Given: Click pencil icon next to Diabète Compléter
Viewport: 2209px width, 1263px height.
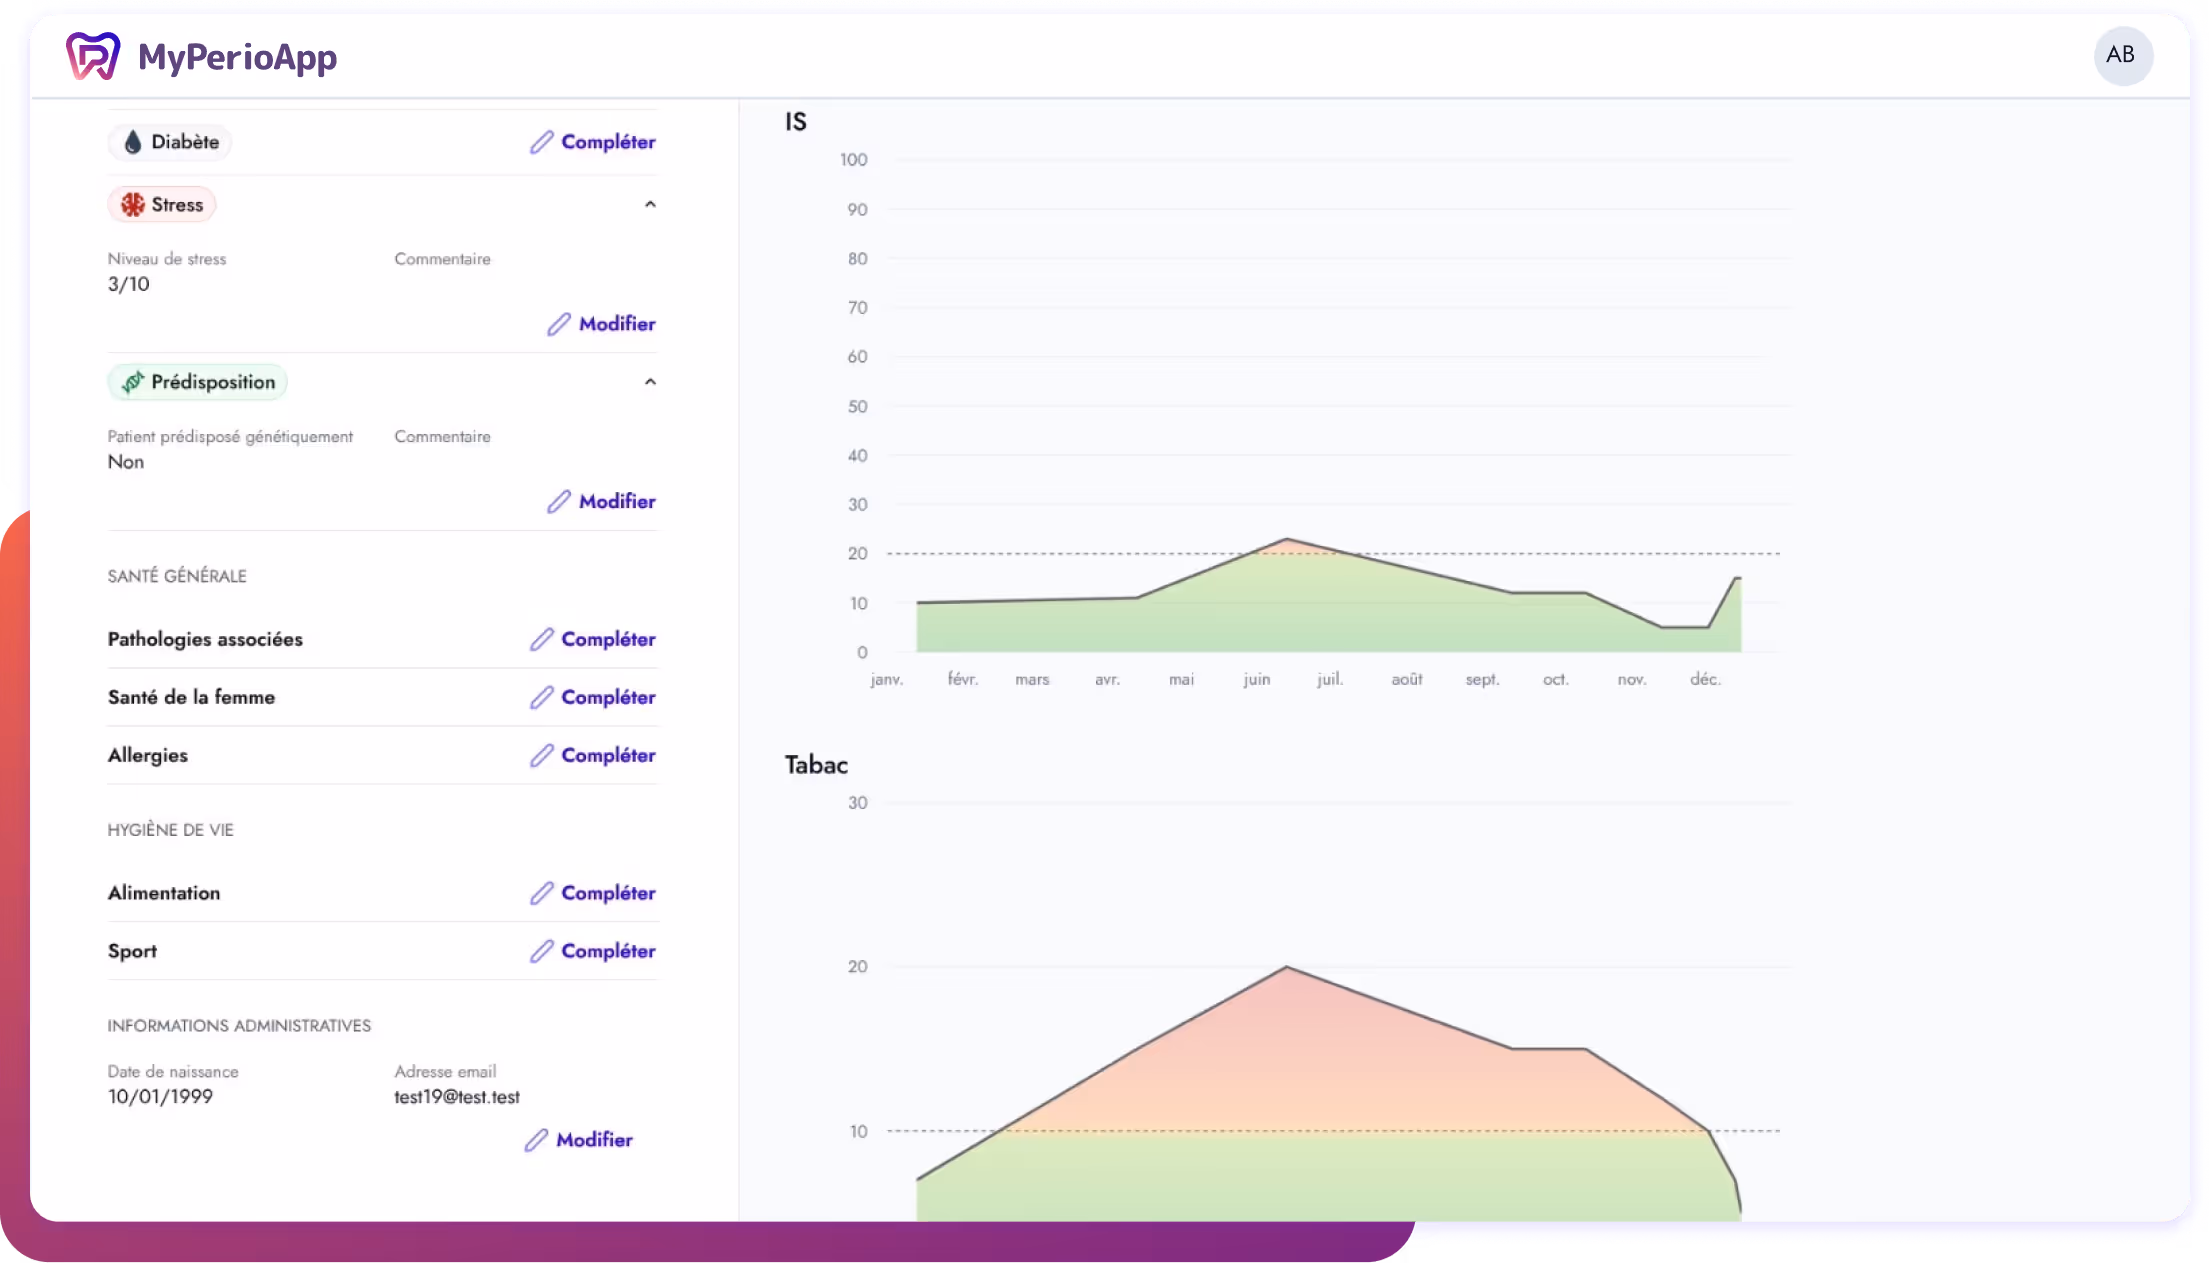Looking at the screenshot, I should pos(541,142).
